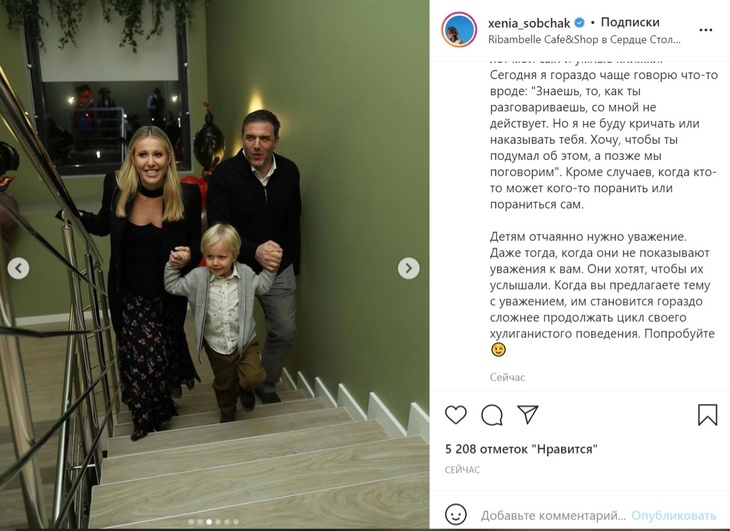
Task: Click the Сейчас timestamp under the caption
Action: [507, 377]
